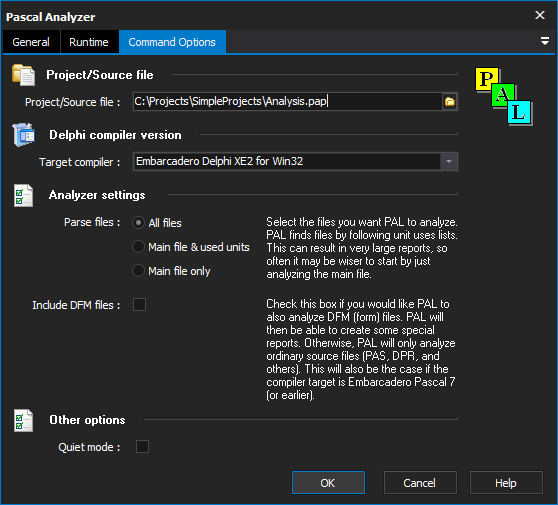
Task: Click into the Project/Source file path field
Action: click(287, 102)
